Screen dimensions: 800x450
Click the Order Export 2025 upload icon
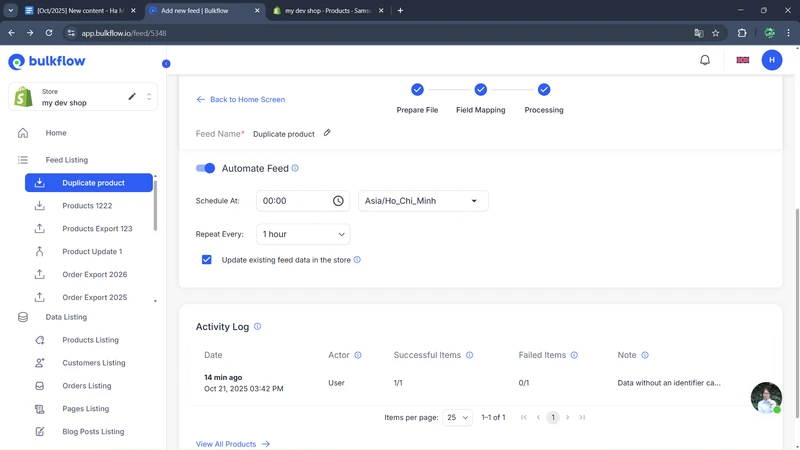click(39, 297)
